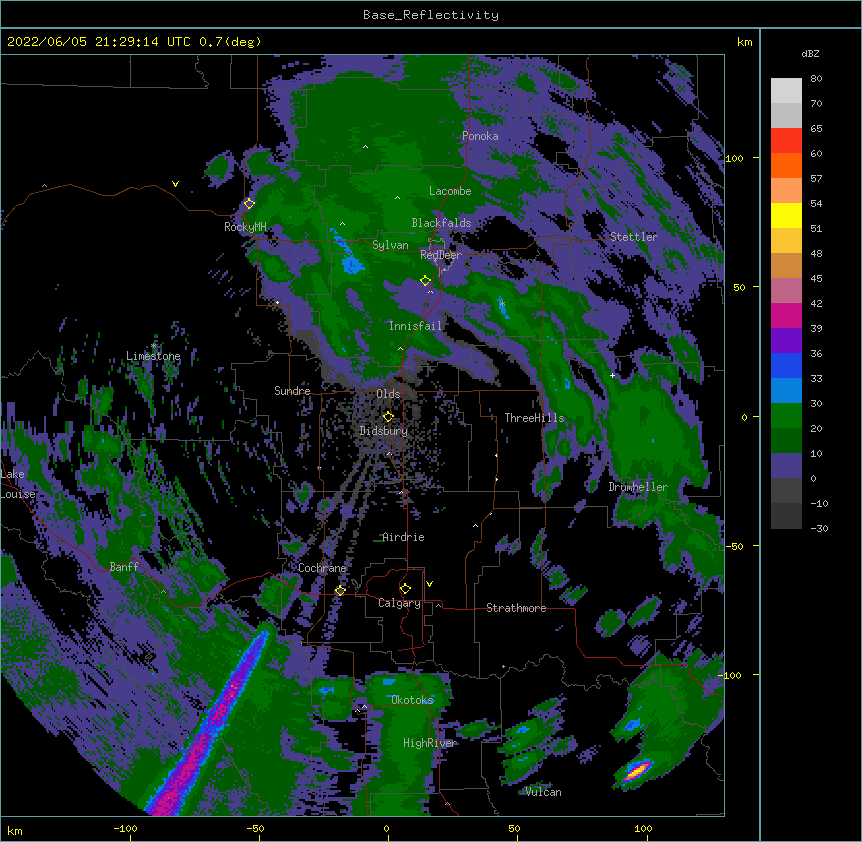Click the km label at the top right
862x842 pixels.
click(x=745, y=42)
